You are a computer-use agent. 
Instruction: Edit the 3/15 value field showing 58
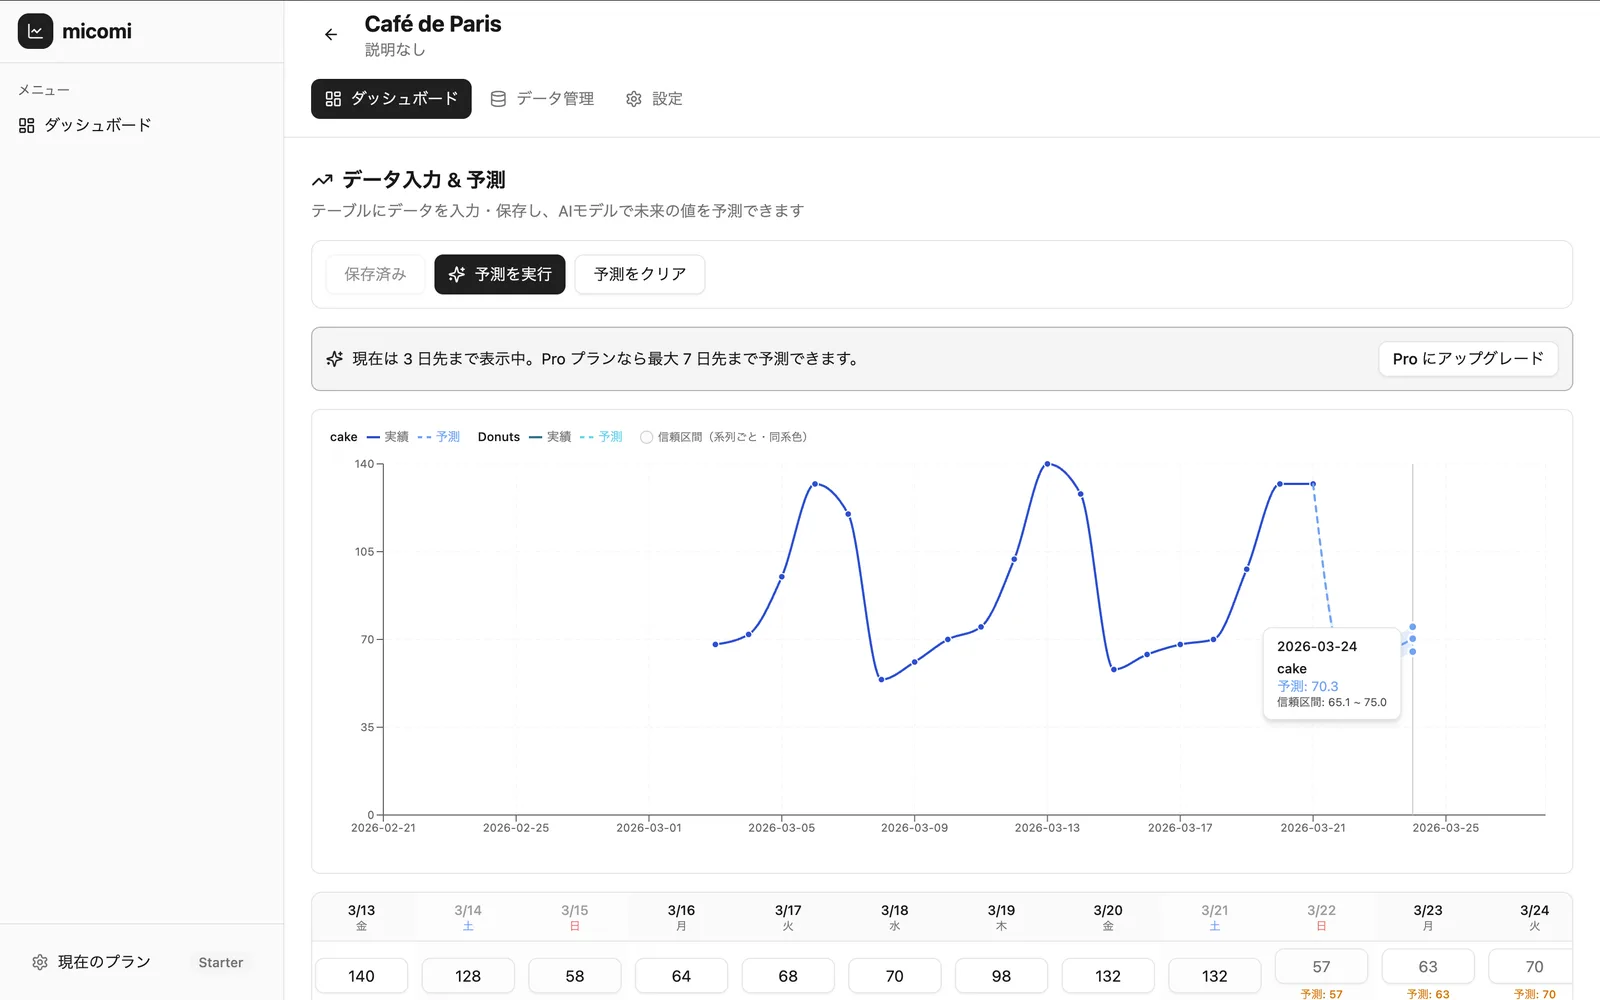coord(575,976)
